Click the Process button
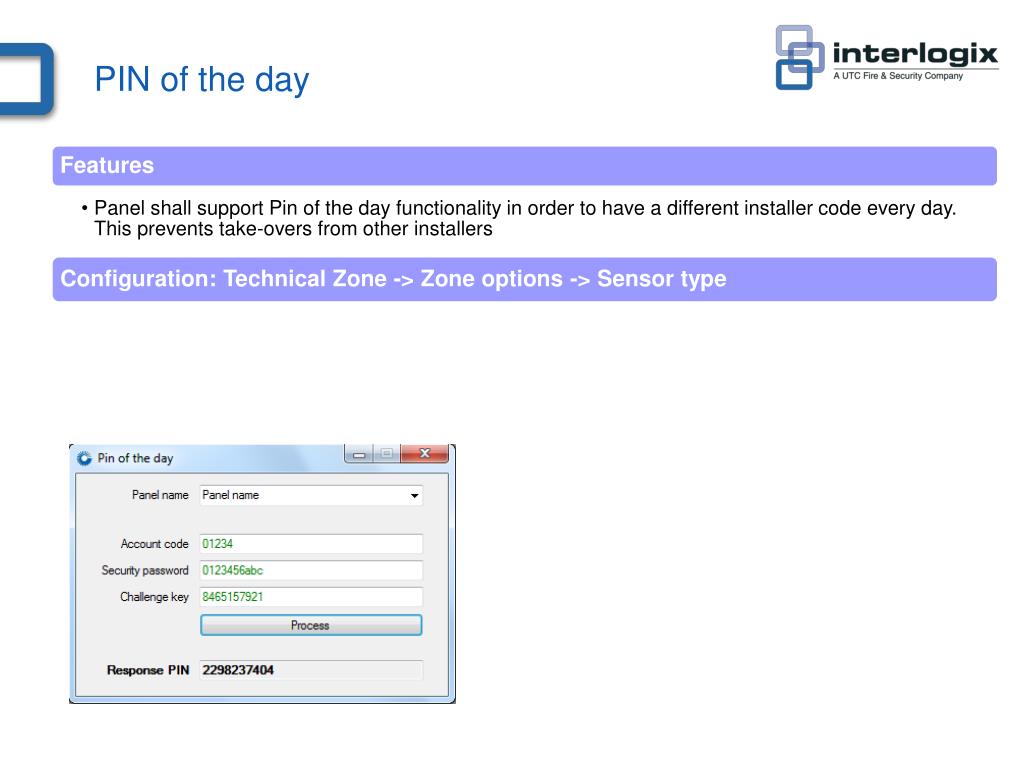 [x=311, y=626]
